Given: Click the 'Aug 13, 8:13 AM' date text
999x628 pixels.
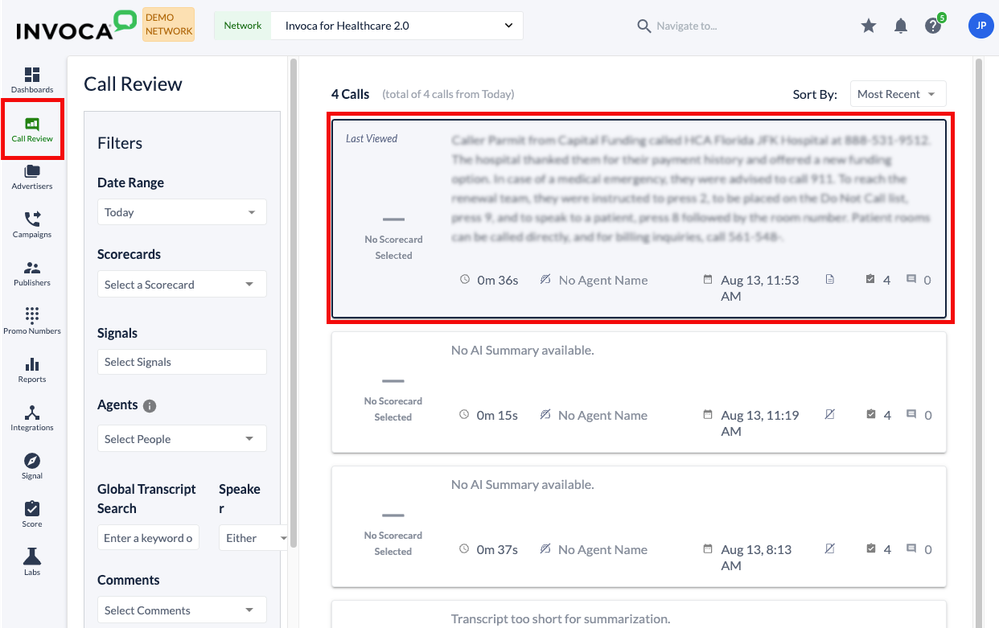Looking at the screenshot, I should click(756, 557).
